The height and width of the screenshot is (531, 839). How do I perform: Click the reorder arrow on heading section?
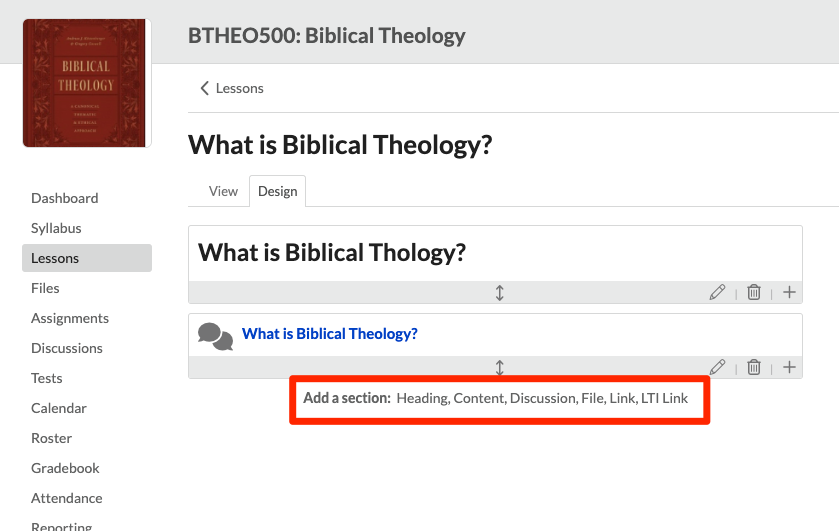[x=499, y=293]
